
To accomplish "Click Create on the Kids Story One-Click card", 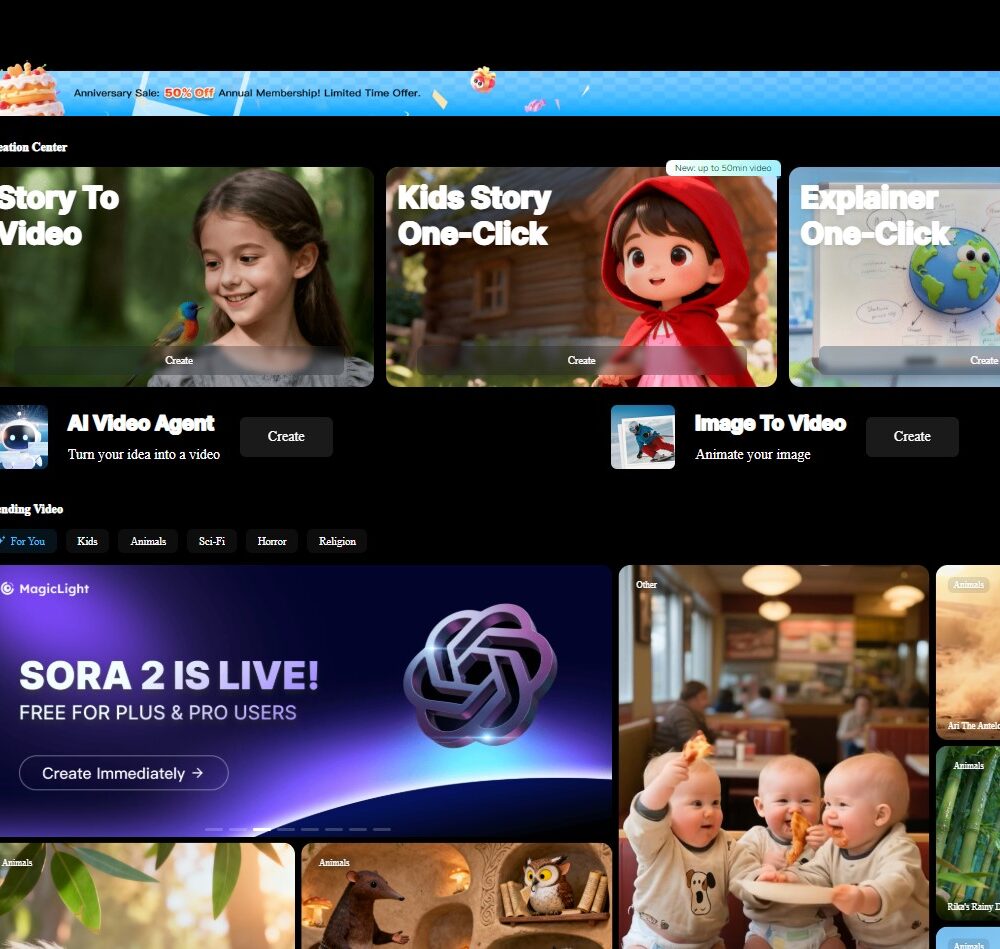I will click(581, 360).
